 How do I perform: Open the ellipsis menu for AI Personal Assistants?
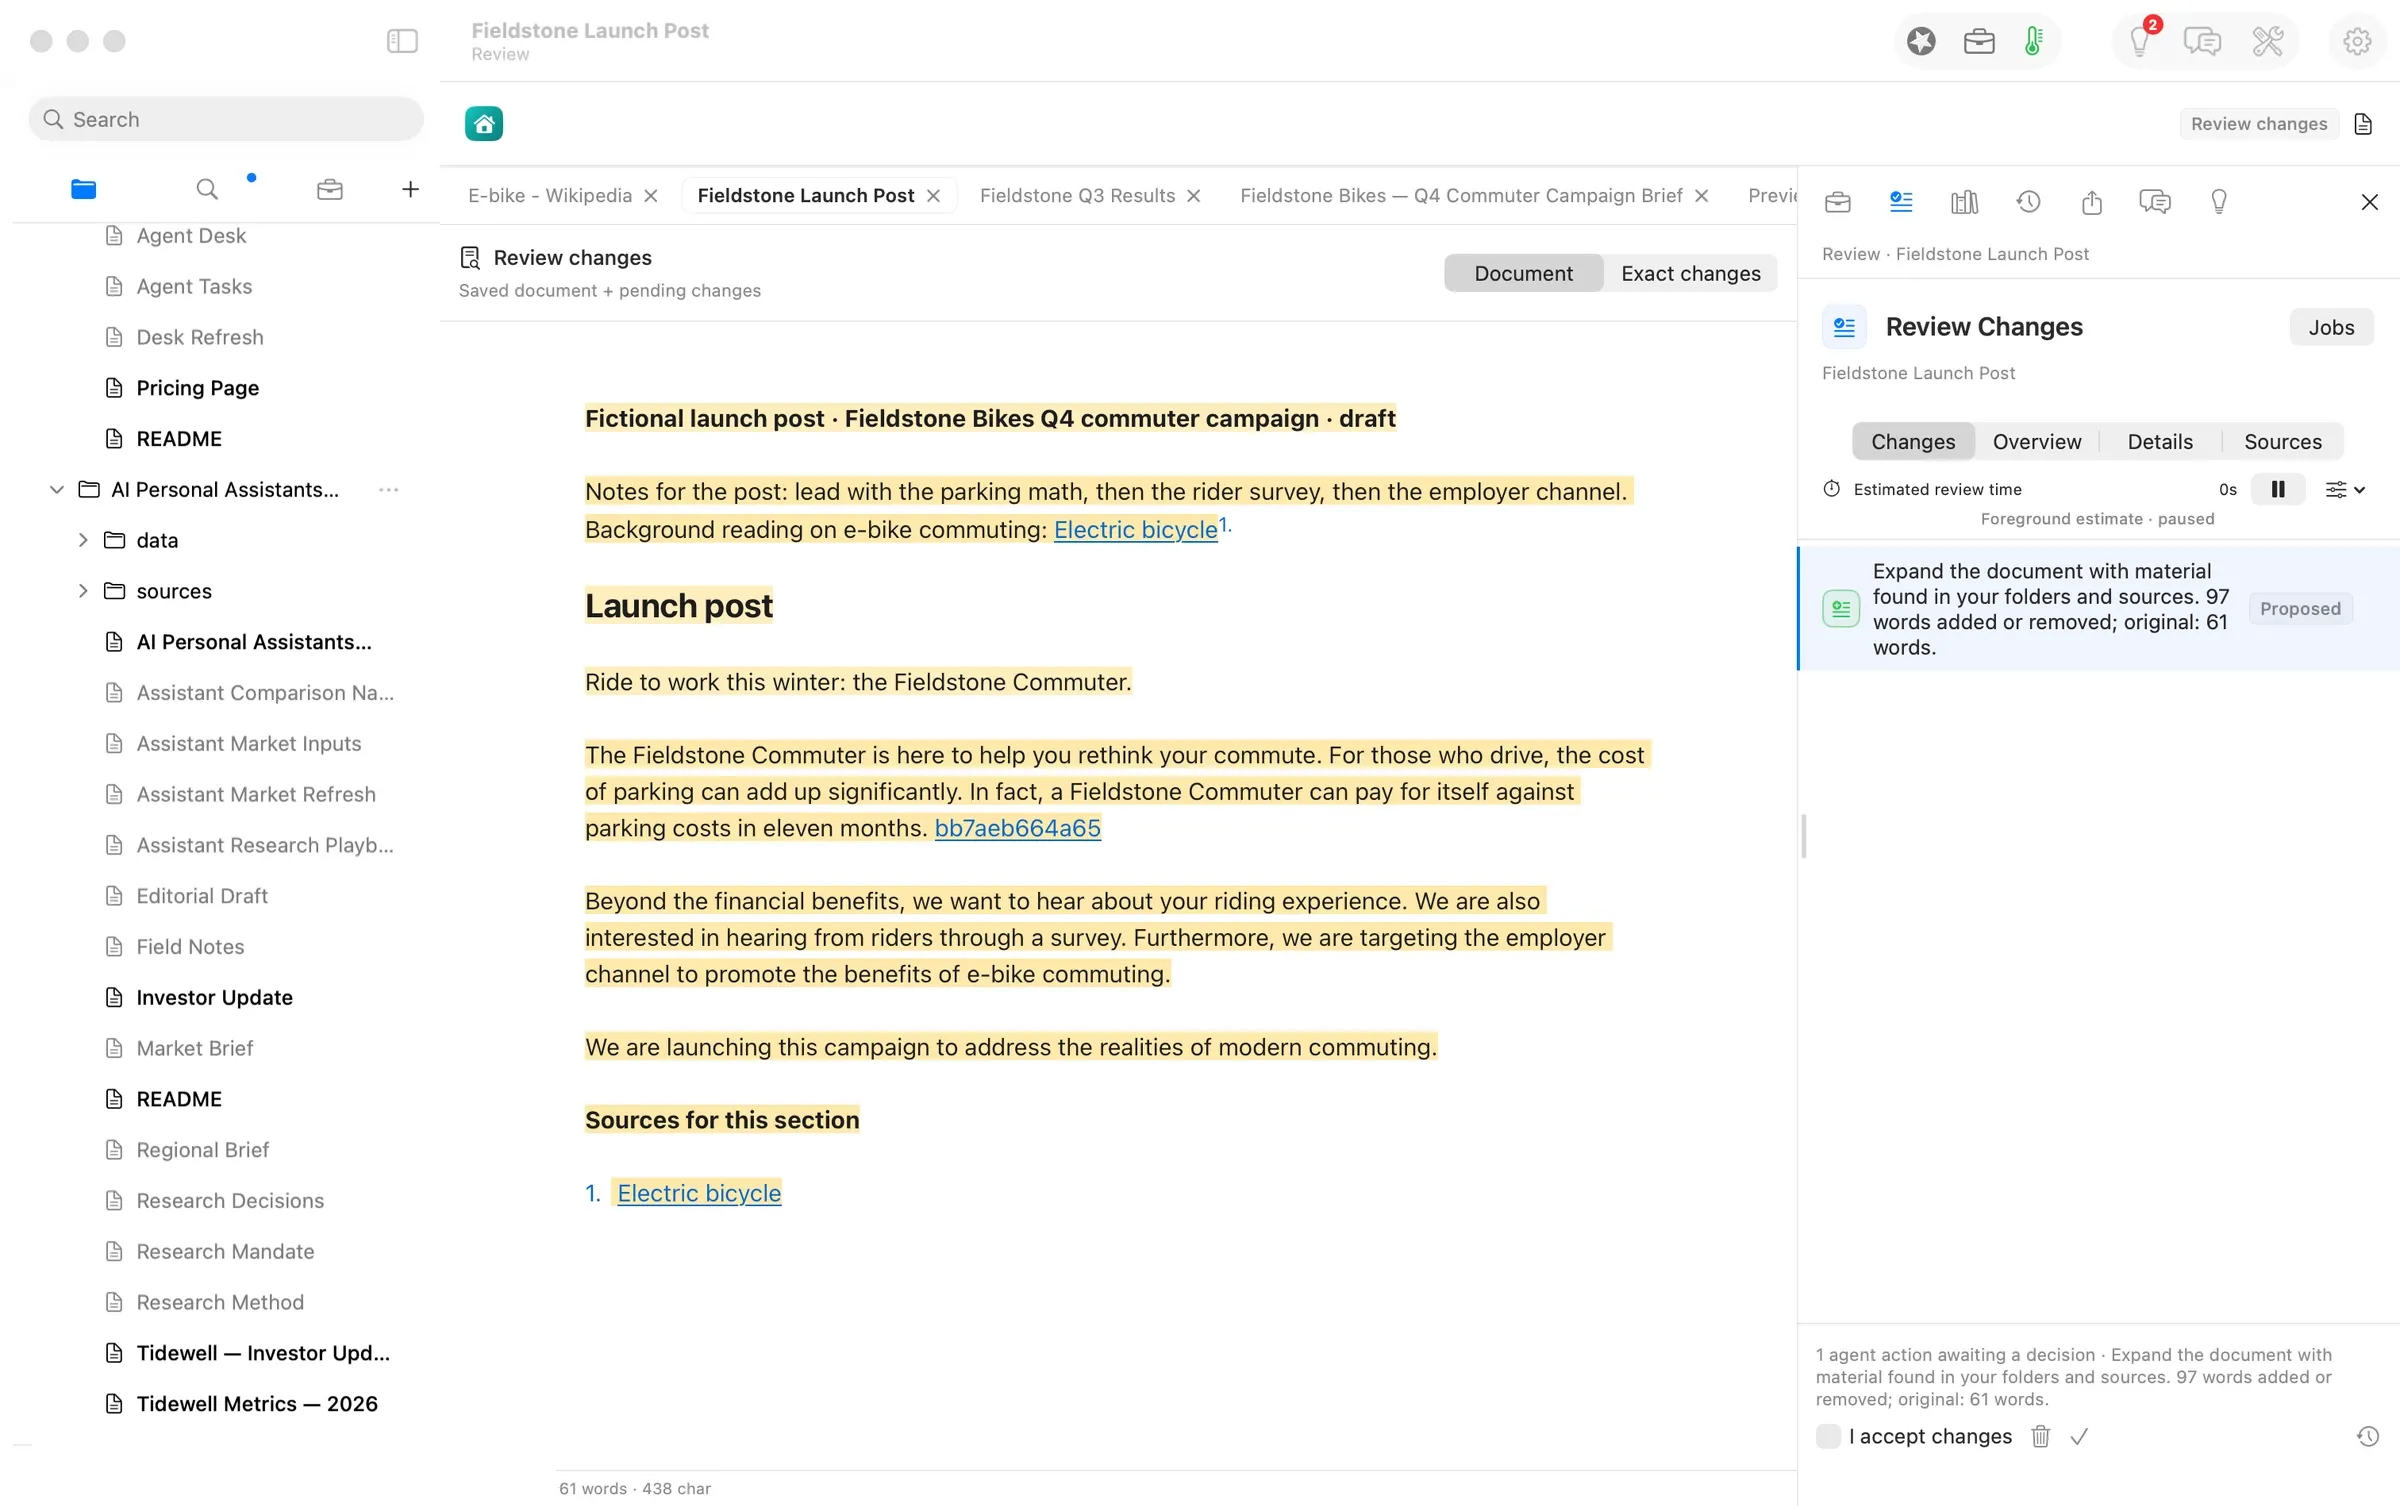pos(389,489)
